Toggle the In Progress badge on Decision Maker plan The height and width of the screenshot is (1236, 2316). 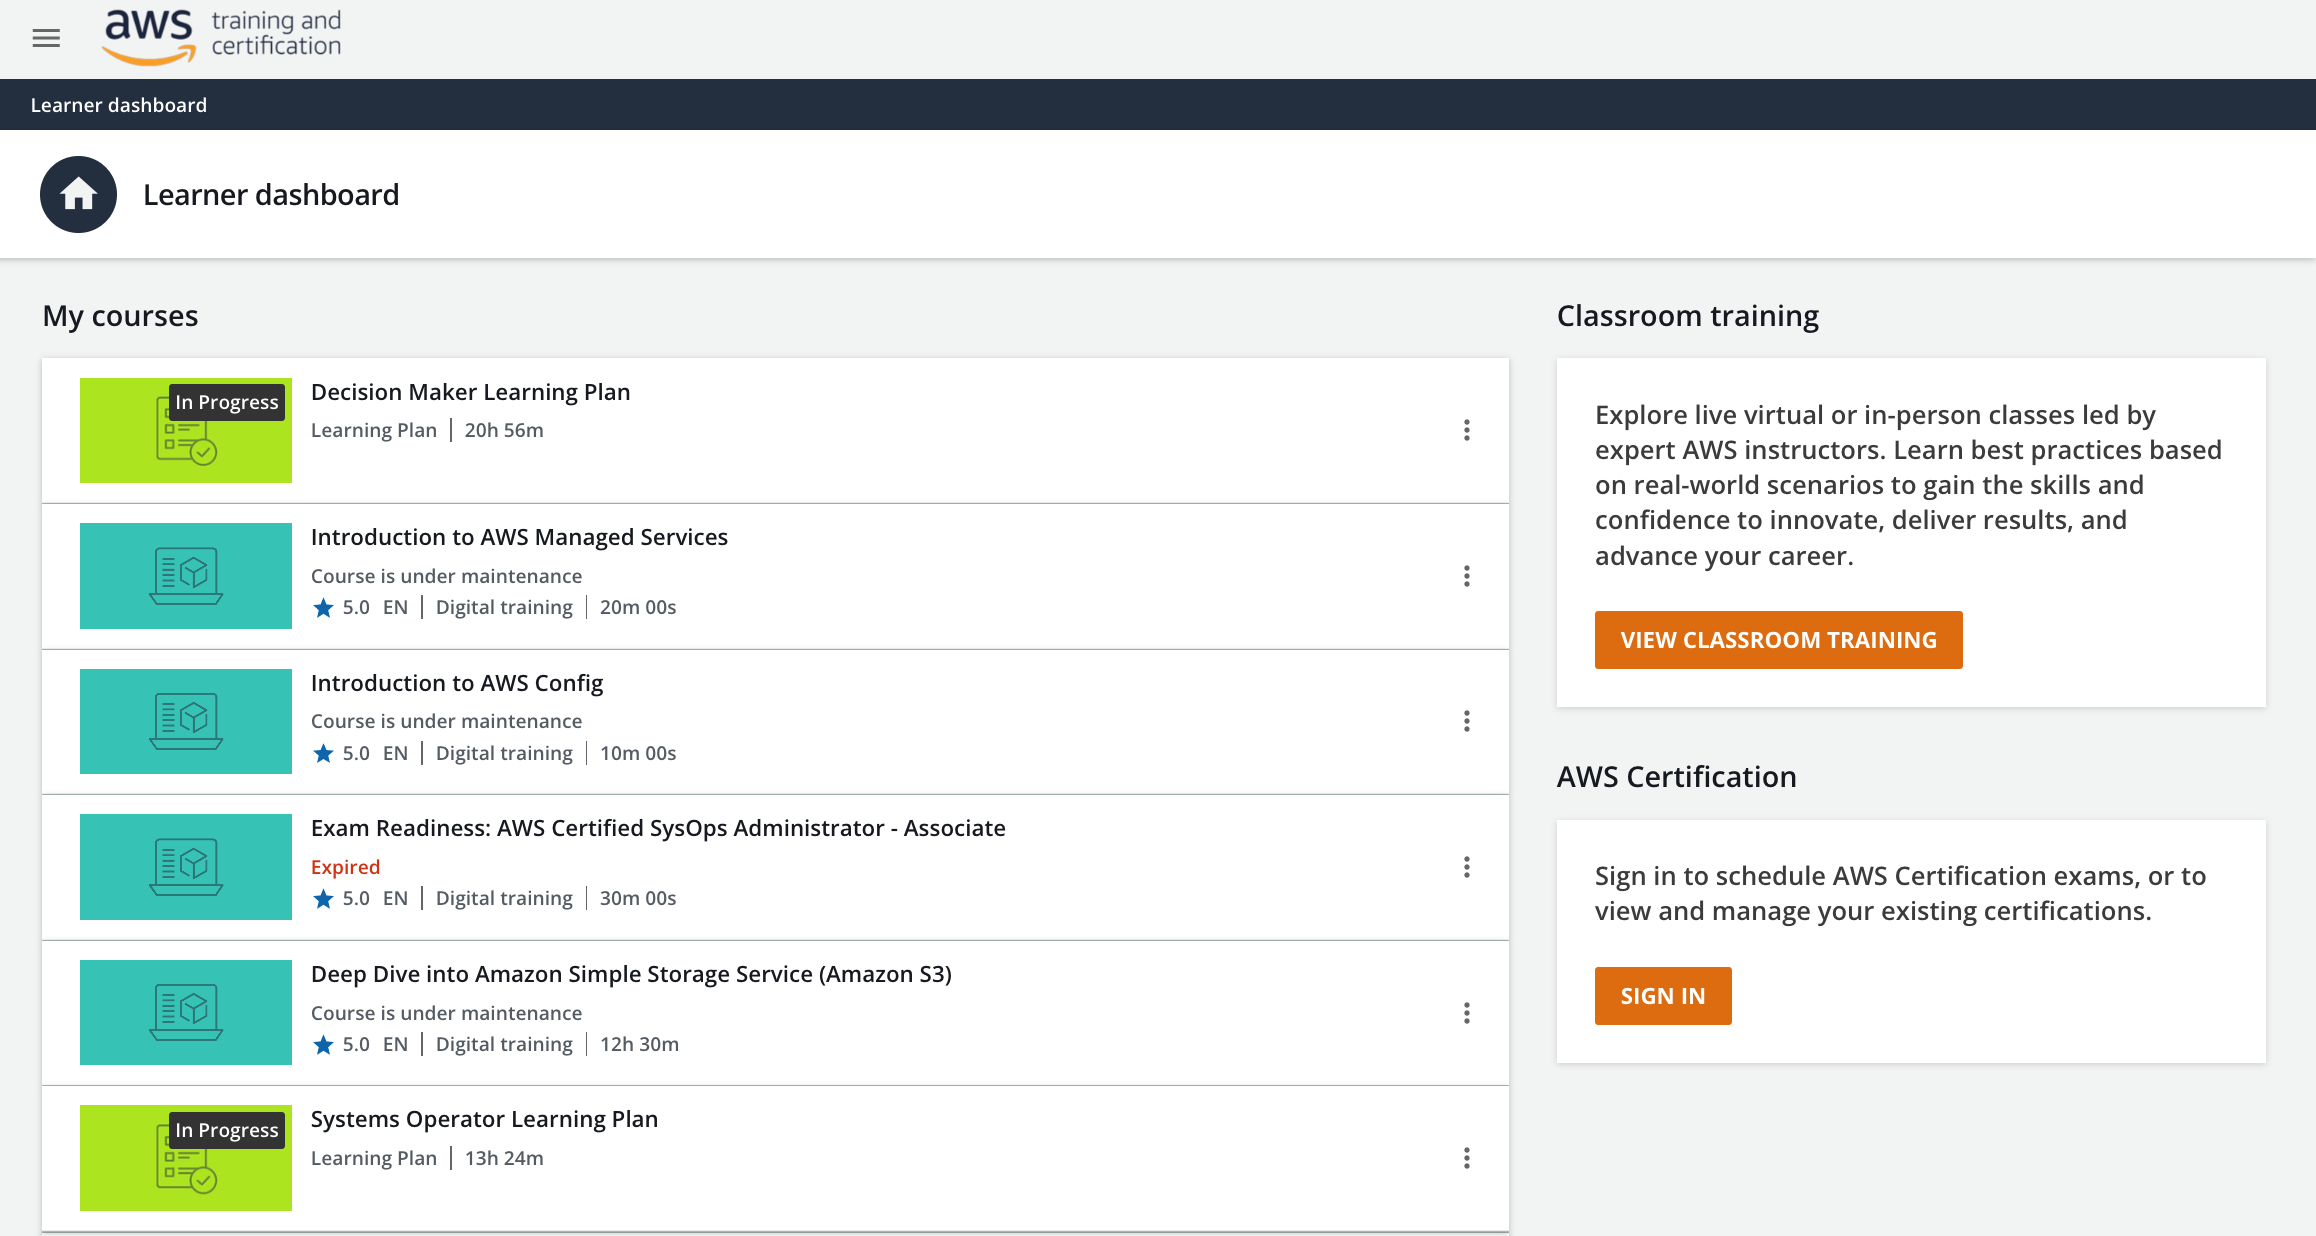pos(225,401)
